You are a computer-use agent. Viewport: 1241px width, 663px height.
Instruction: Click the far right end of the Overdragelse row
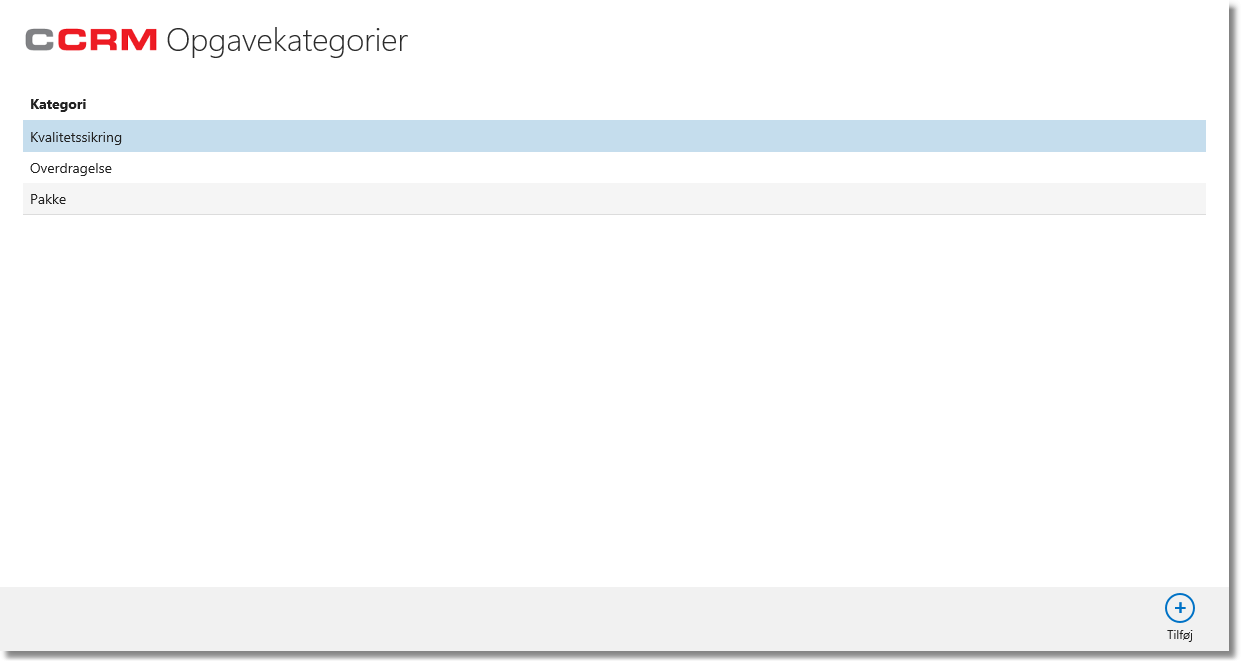[x=1190, y=168]
